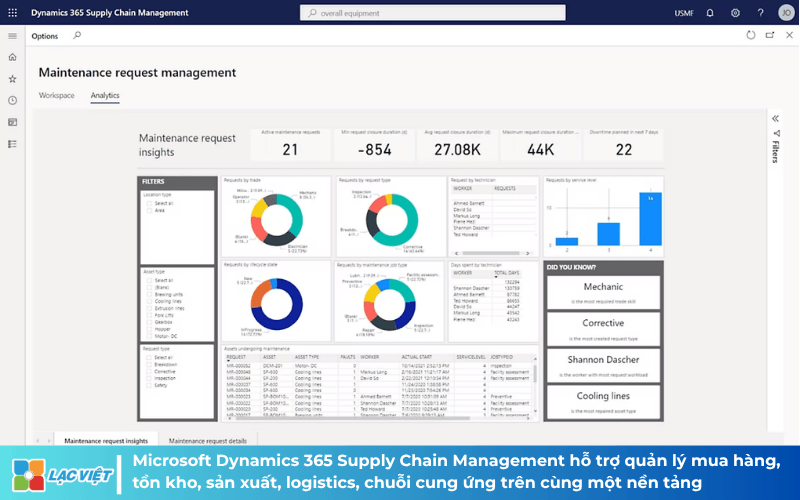Click the service level 4 bar
Viewport: 800px width, 500px height.
[651, 219]
